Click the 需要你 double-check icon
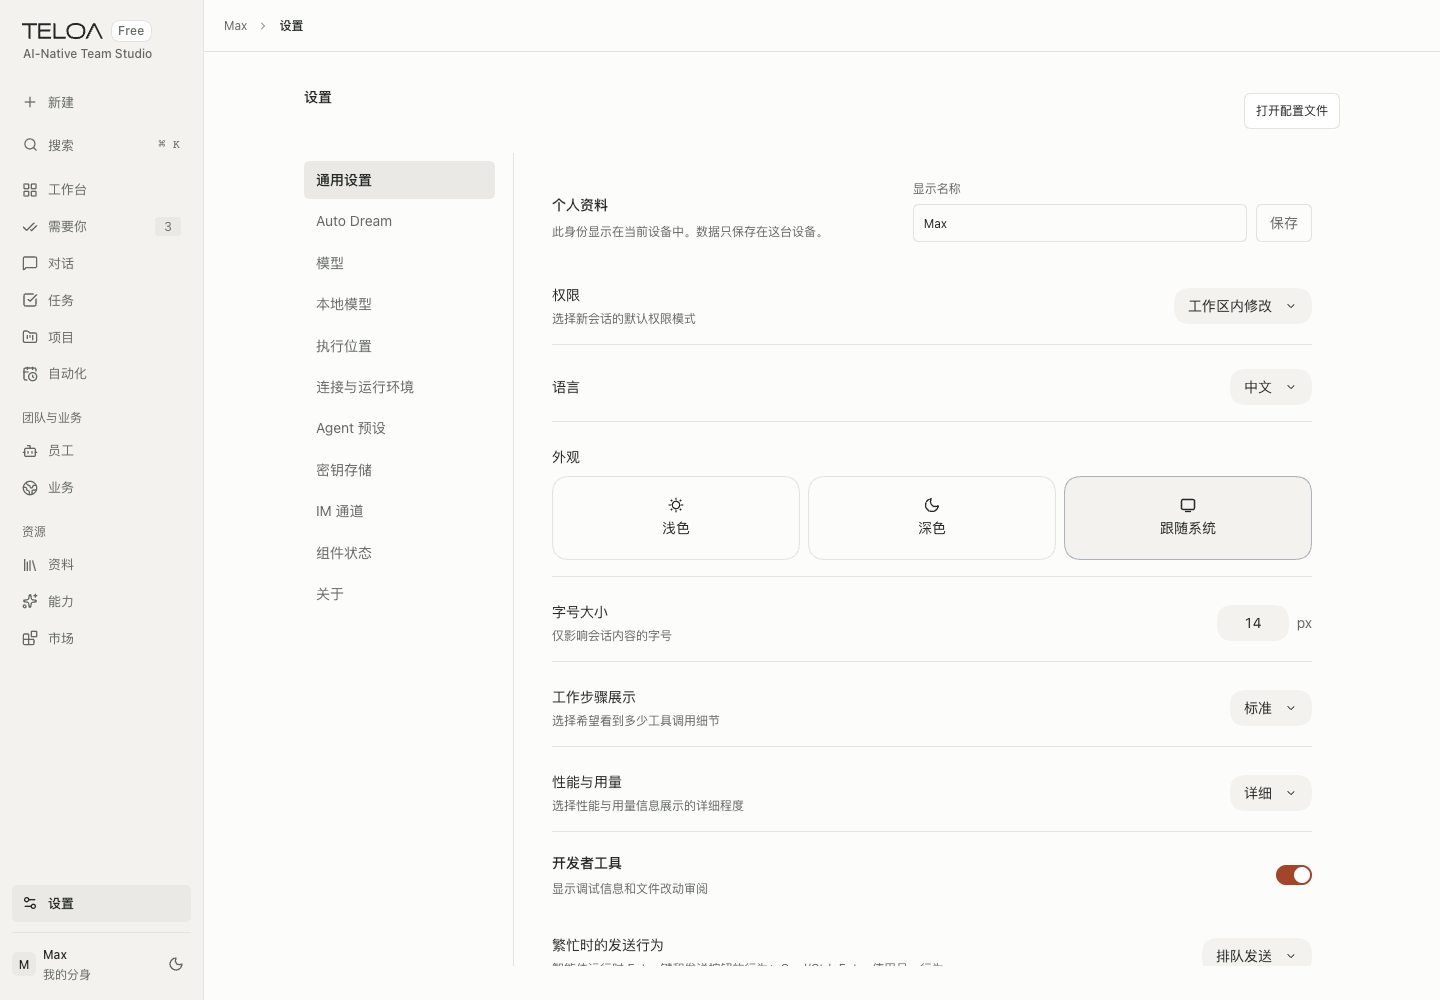Viewport: 1440px width, 1000px height. [30, 227]
